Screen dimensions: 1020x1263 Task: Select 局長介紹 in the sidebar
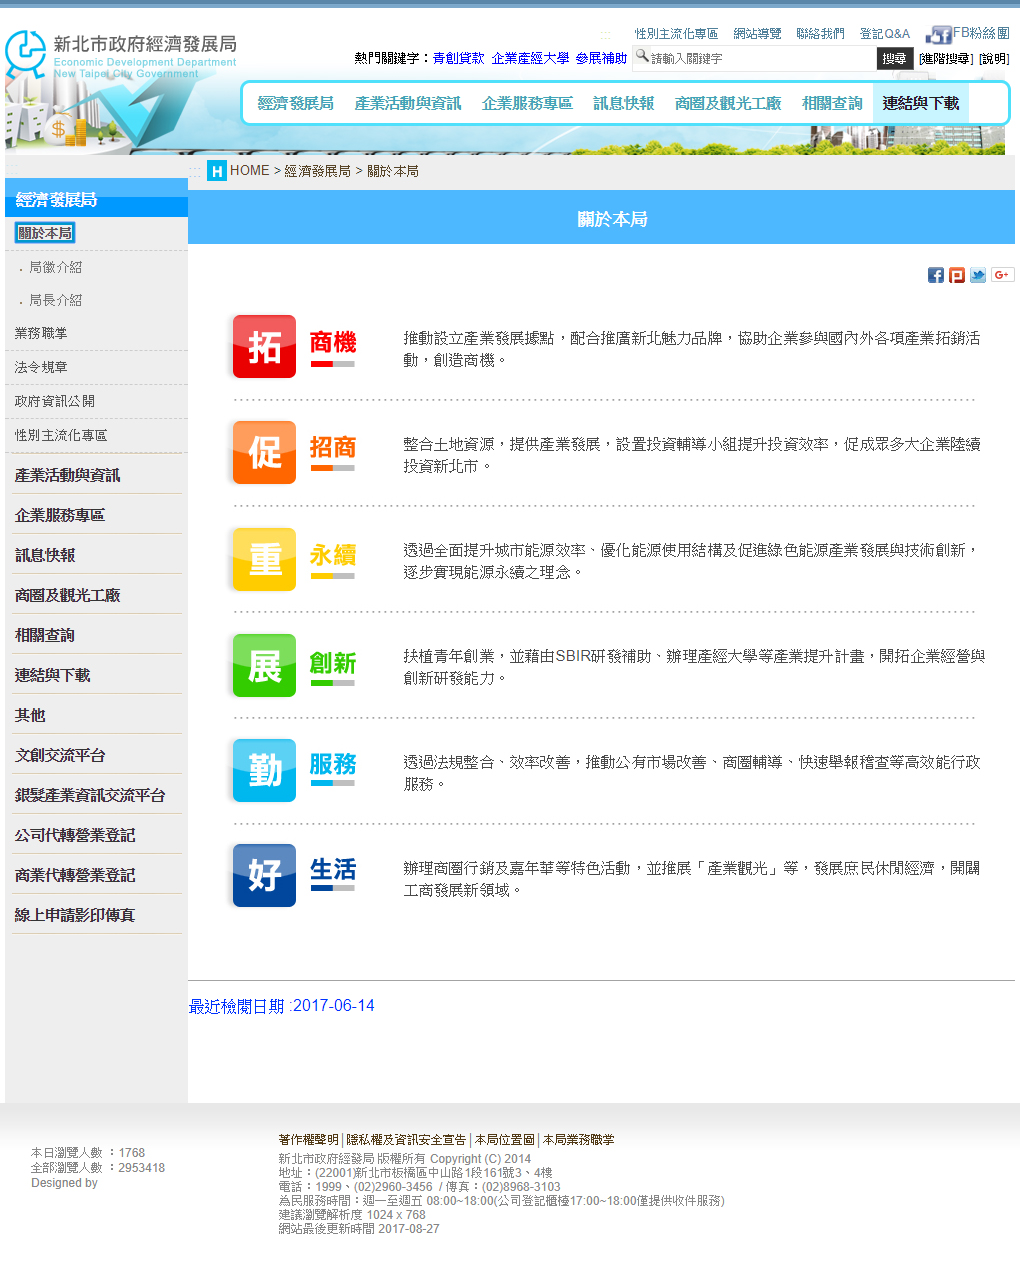55,300
